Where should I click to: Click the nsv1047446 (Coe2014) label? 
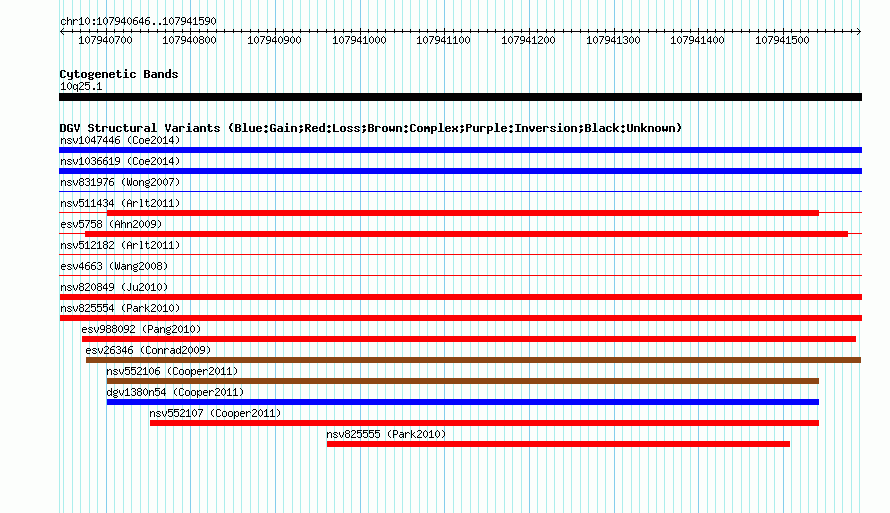[x=120, y=140]
